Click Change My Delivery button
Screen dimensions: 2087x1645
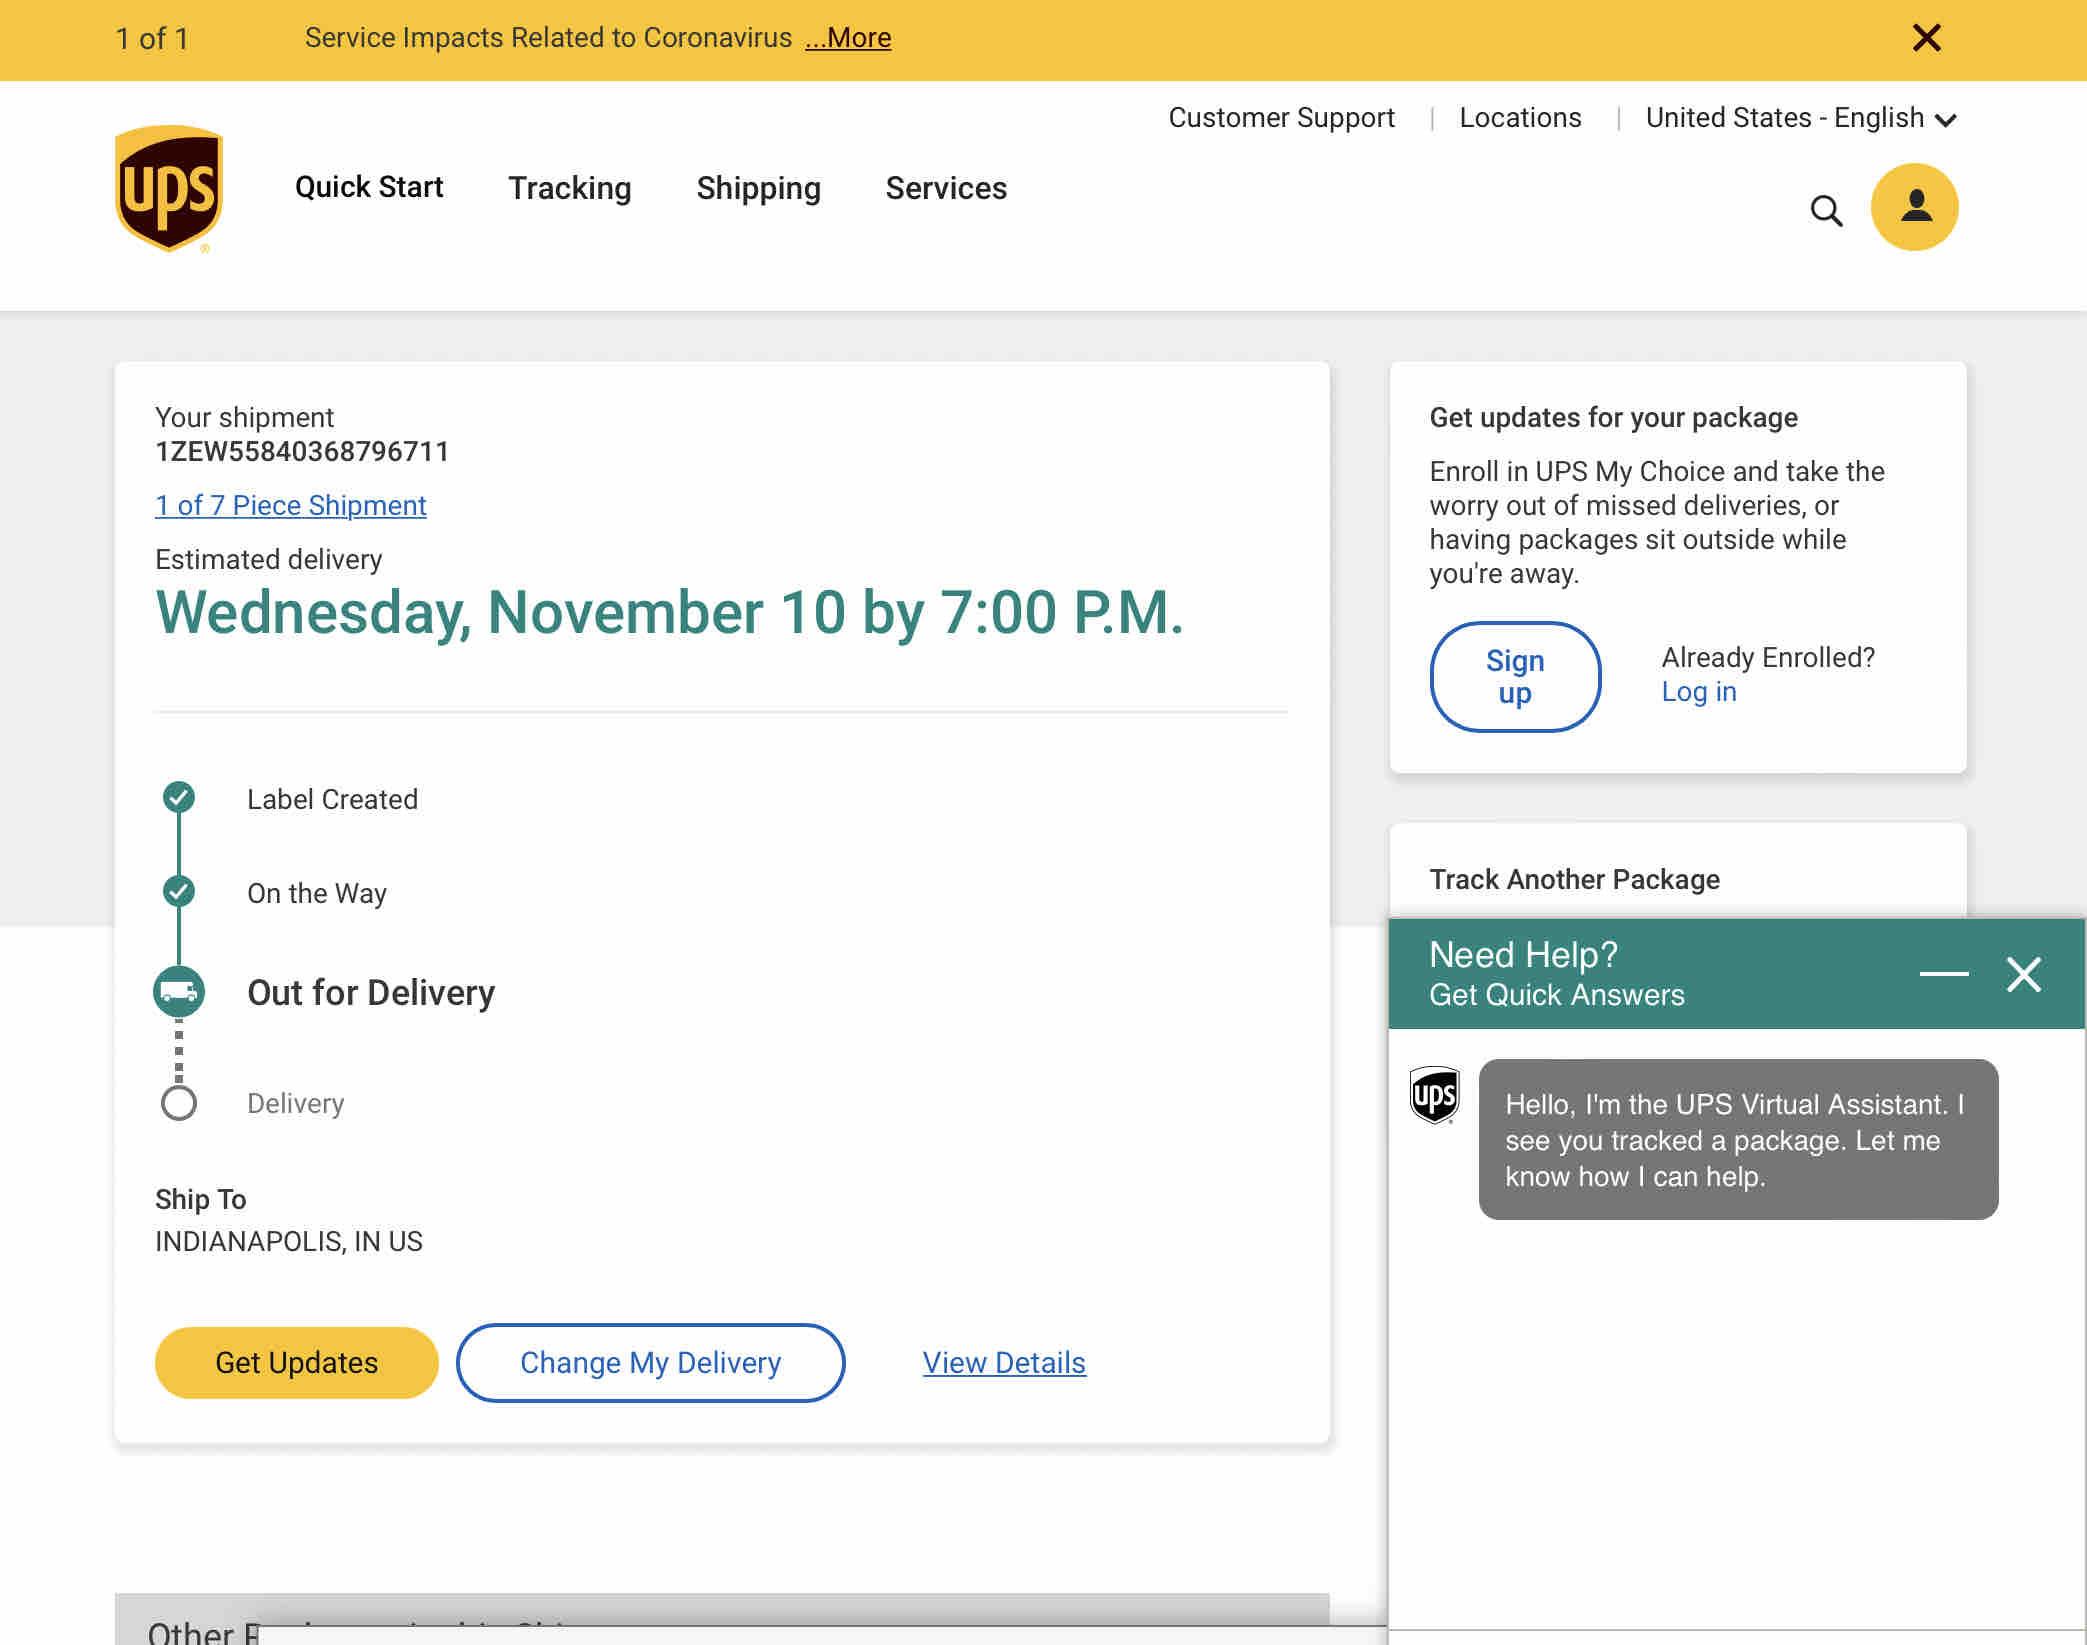[x=650, y=1362]
